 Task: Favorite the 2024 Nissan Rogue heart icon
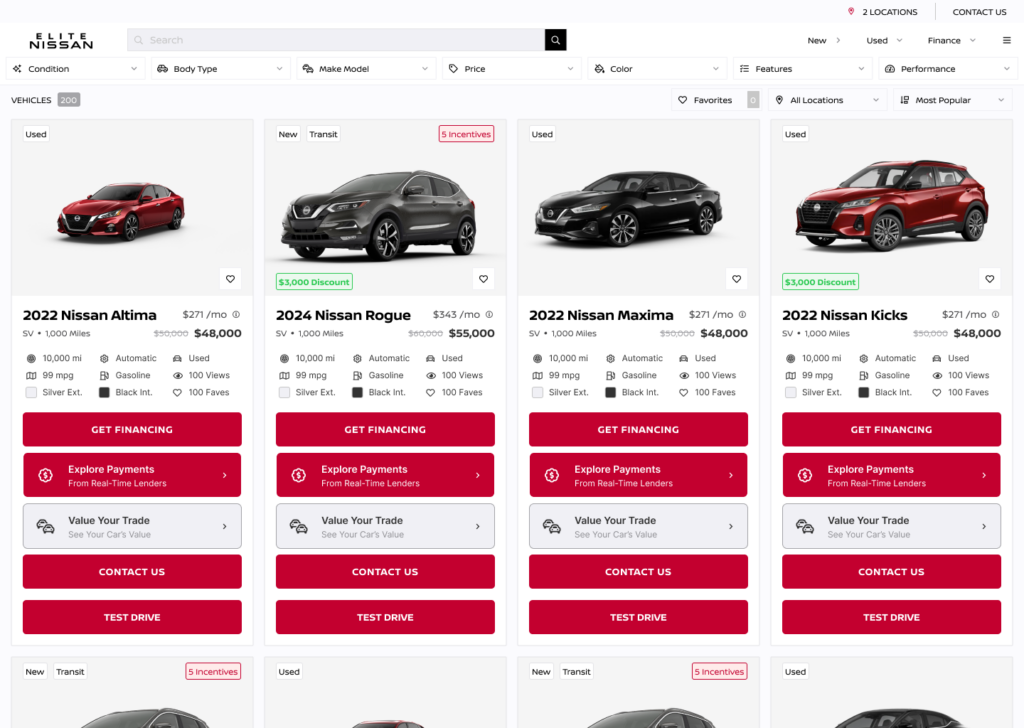(483, 279)
